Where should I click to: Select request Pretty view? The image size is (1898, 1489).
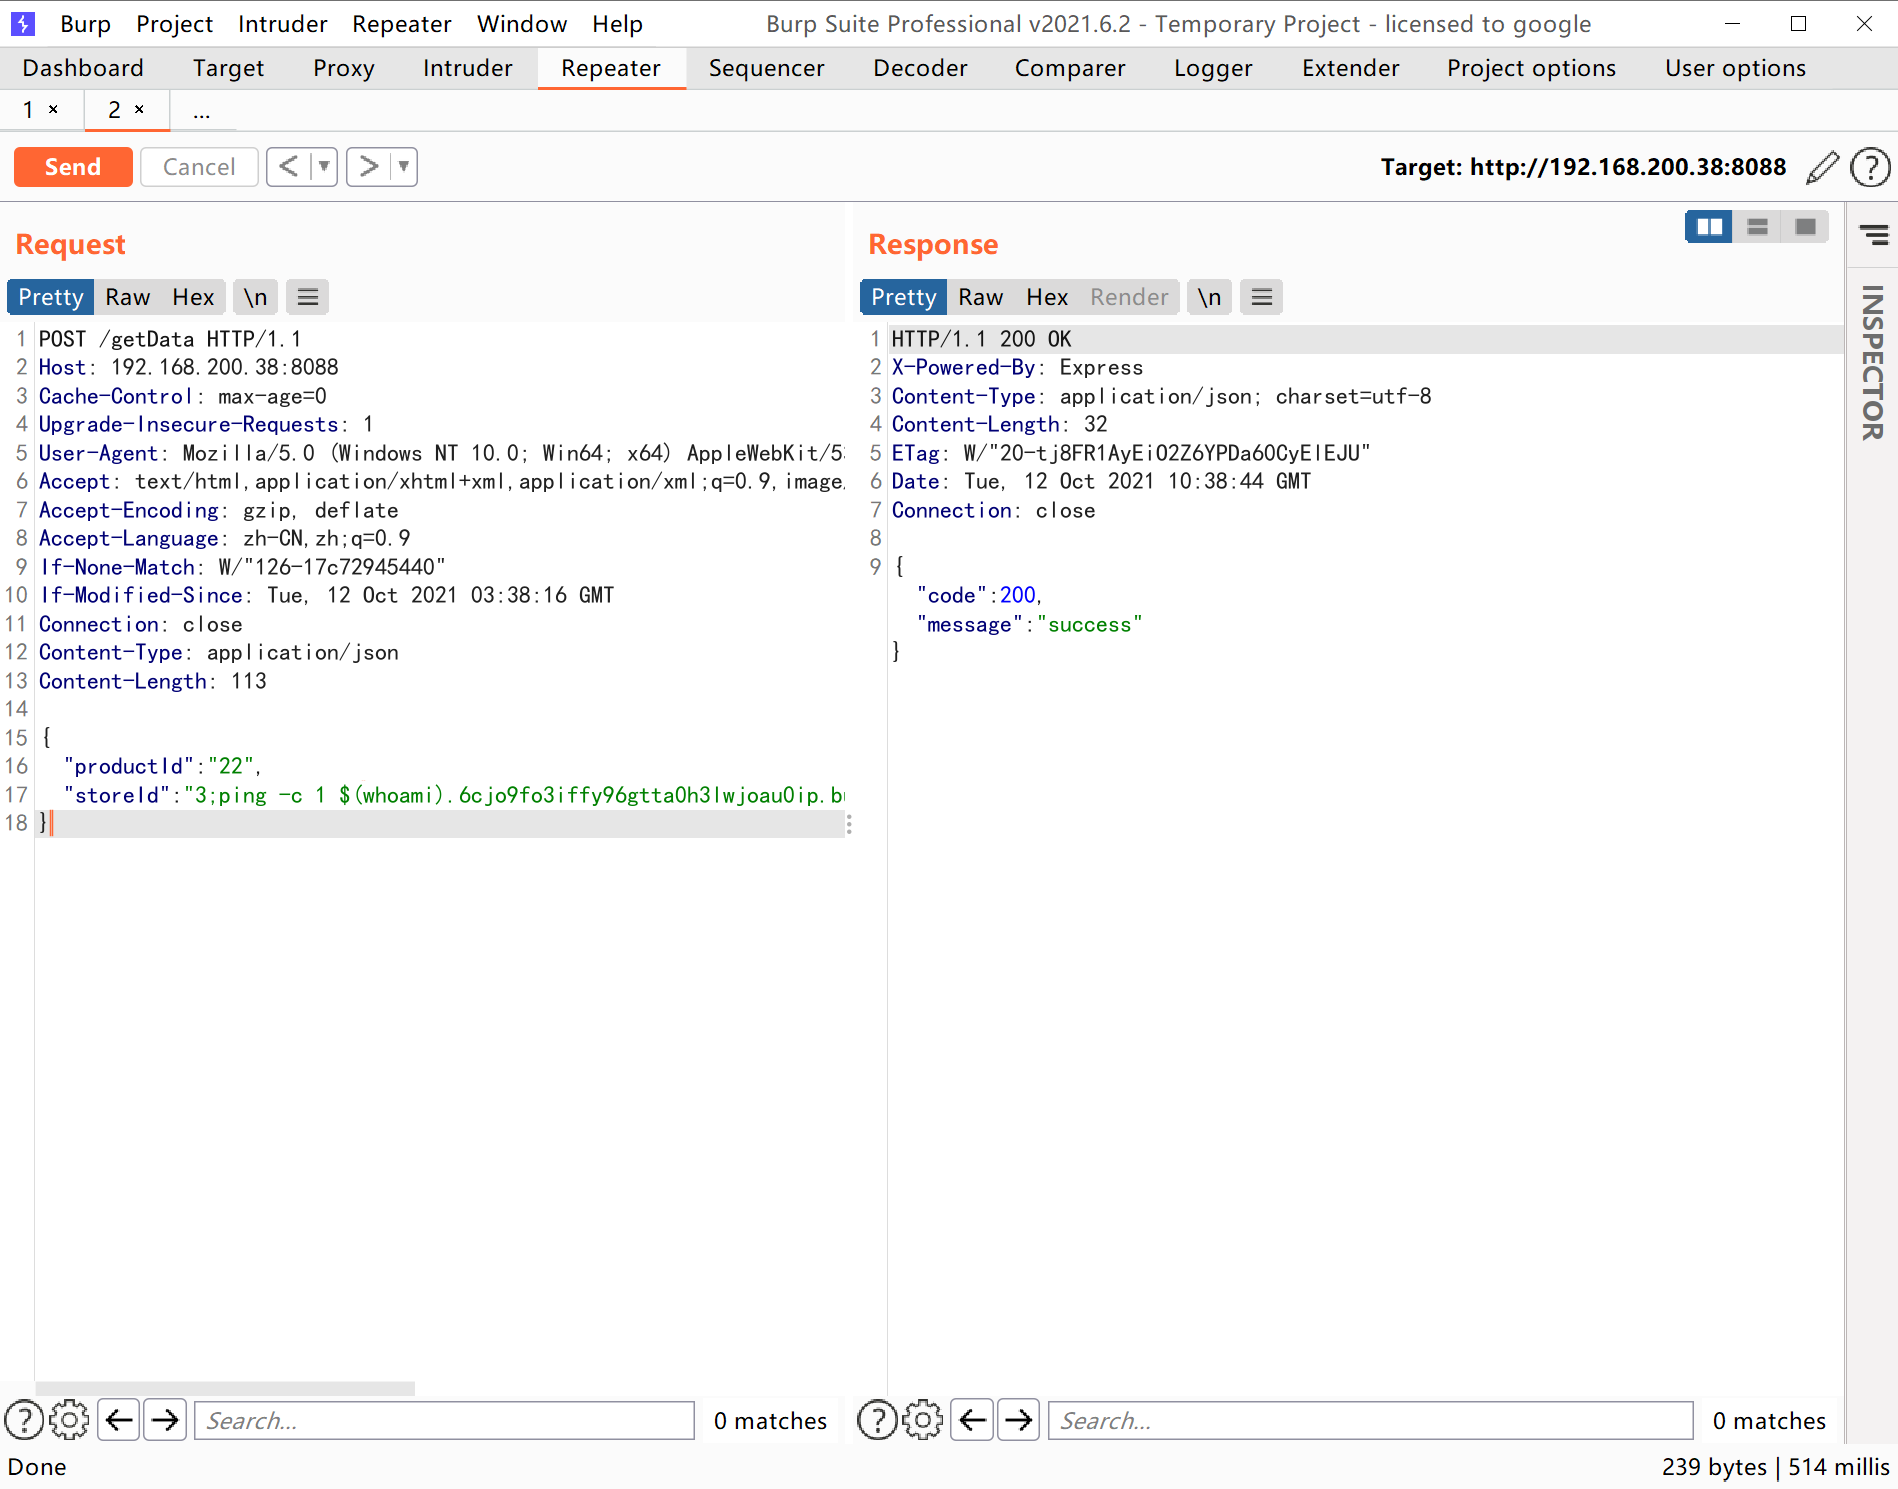coord(50,297)
